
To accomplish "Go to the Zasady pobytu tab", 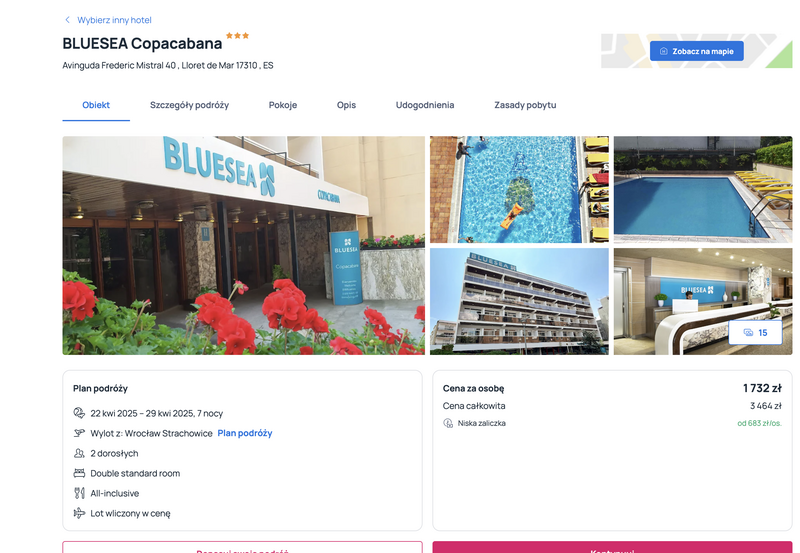I will pos(525,105).
